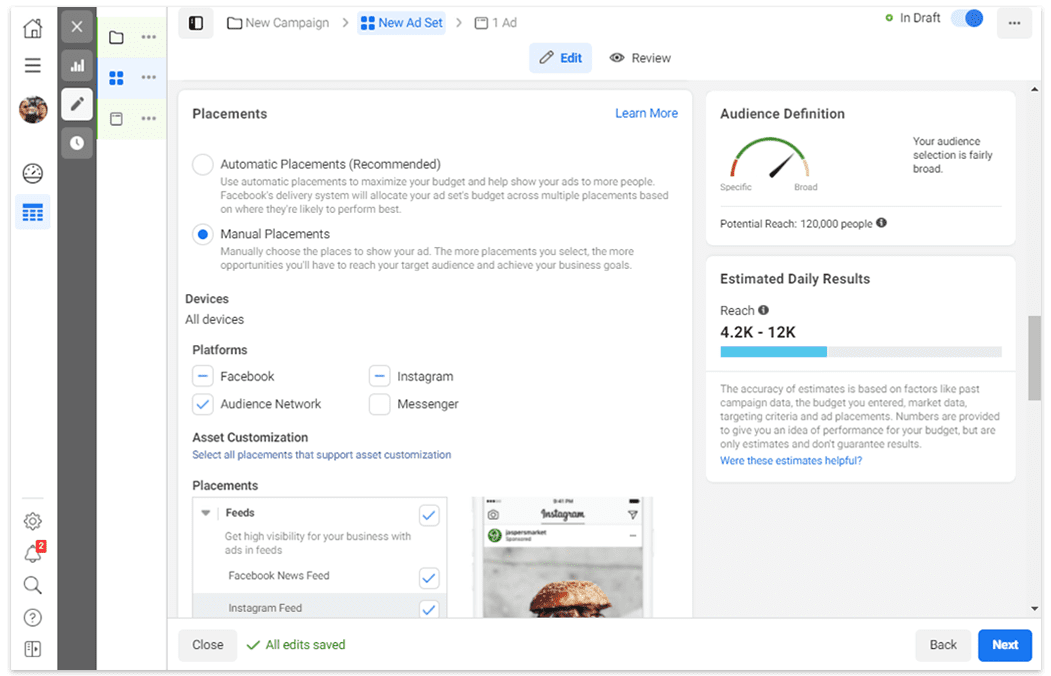Click the Campaigns grid icon in sidebar
Screen dimensions: 1051x676
click(33, 212)
